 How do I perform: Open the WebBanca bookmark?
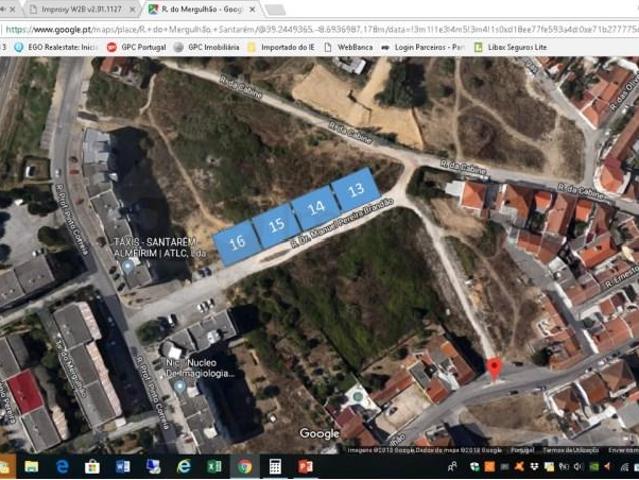pos(349,47)
